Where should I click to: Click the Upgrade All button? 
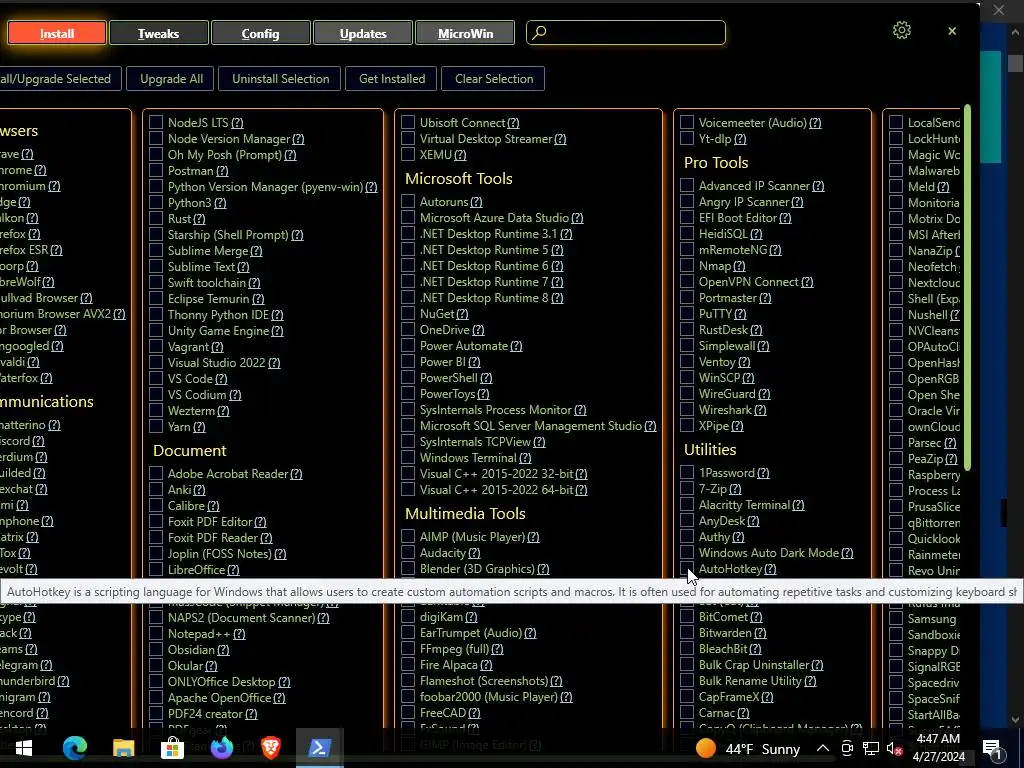(x=172, y=78)
